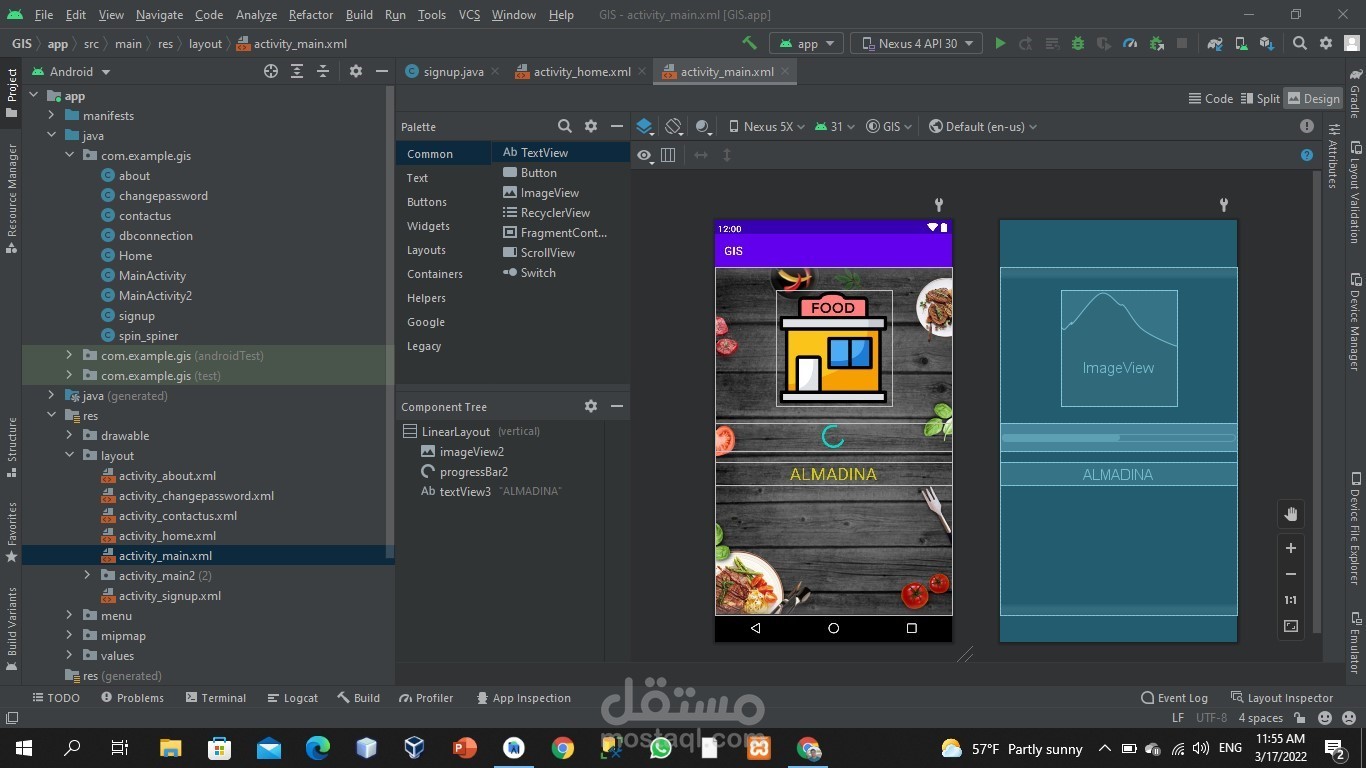Open Google Chrome from Windows taskbar
1366x768 pixels.
pyautogui.click(x=563, y=748)
